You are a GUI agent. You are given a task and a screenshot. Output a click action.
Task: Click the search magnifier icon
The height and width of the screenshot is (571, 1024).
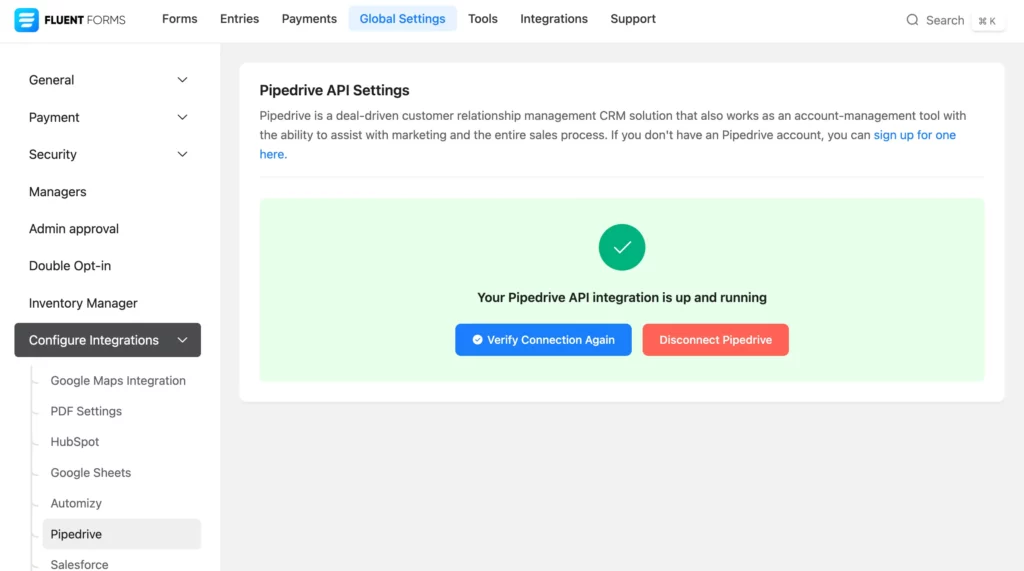pyautogui.click(x=912, y=20)
